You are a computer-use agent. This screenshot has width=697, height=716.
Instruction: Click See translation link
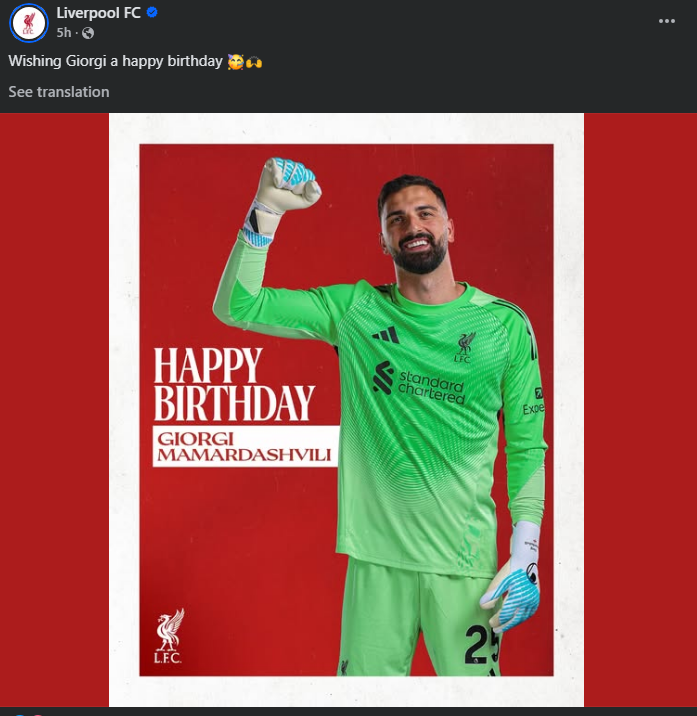pos(59,92)
